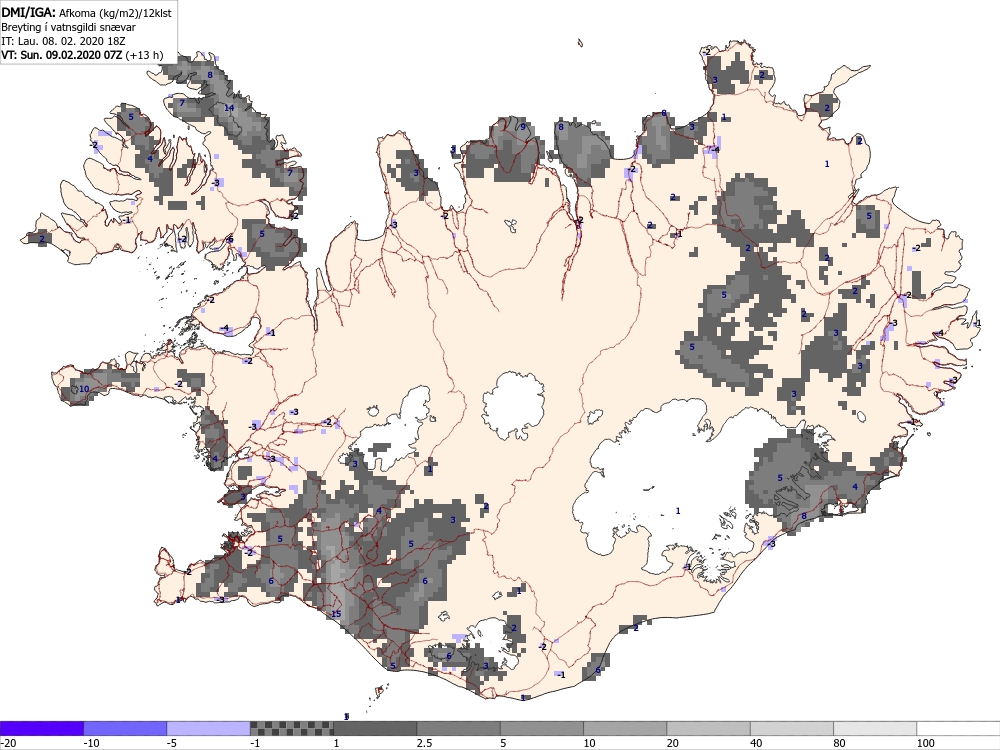Screen dimensions: 1000x750
Task: Click the "DMI/IGA: Afkoma (kg/m2)/12klst" title line
Action: pos(86,12)
